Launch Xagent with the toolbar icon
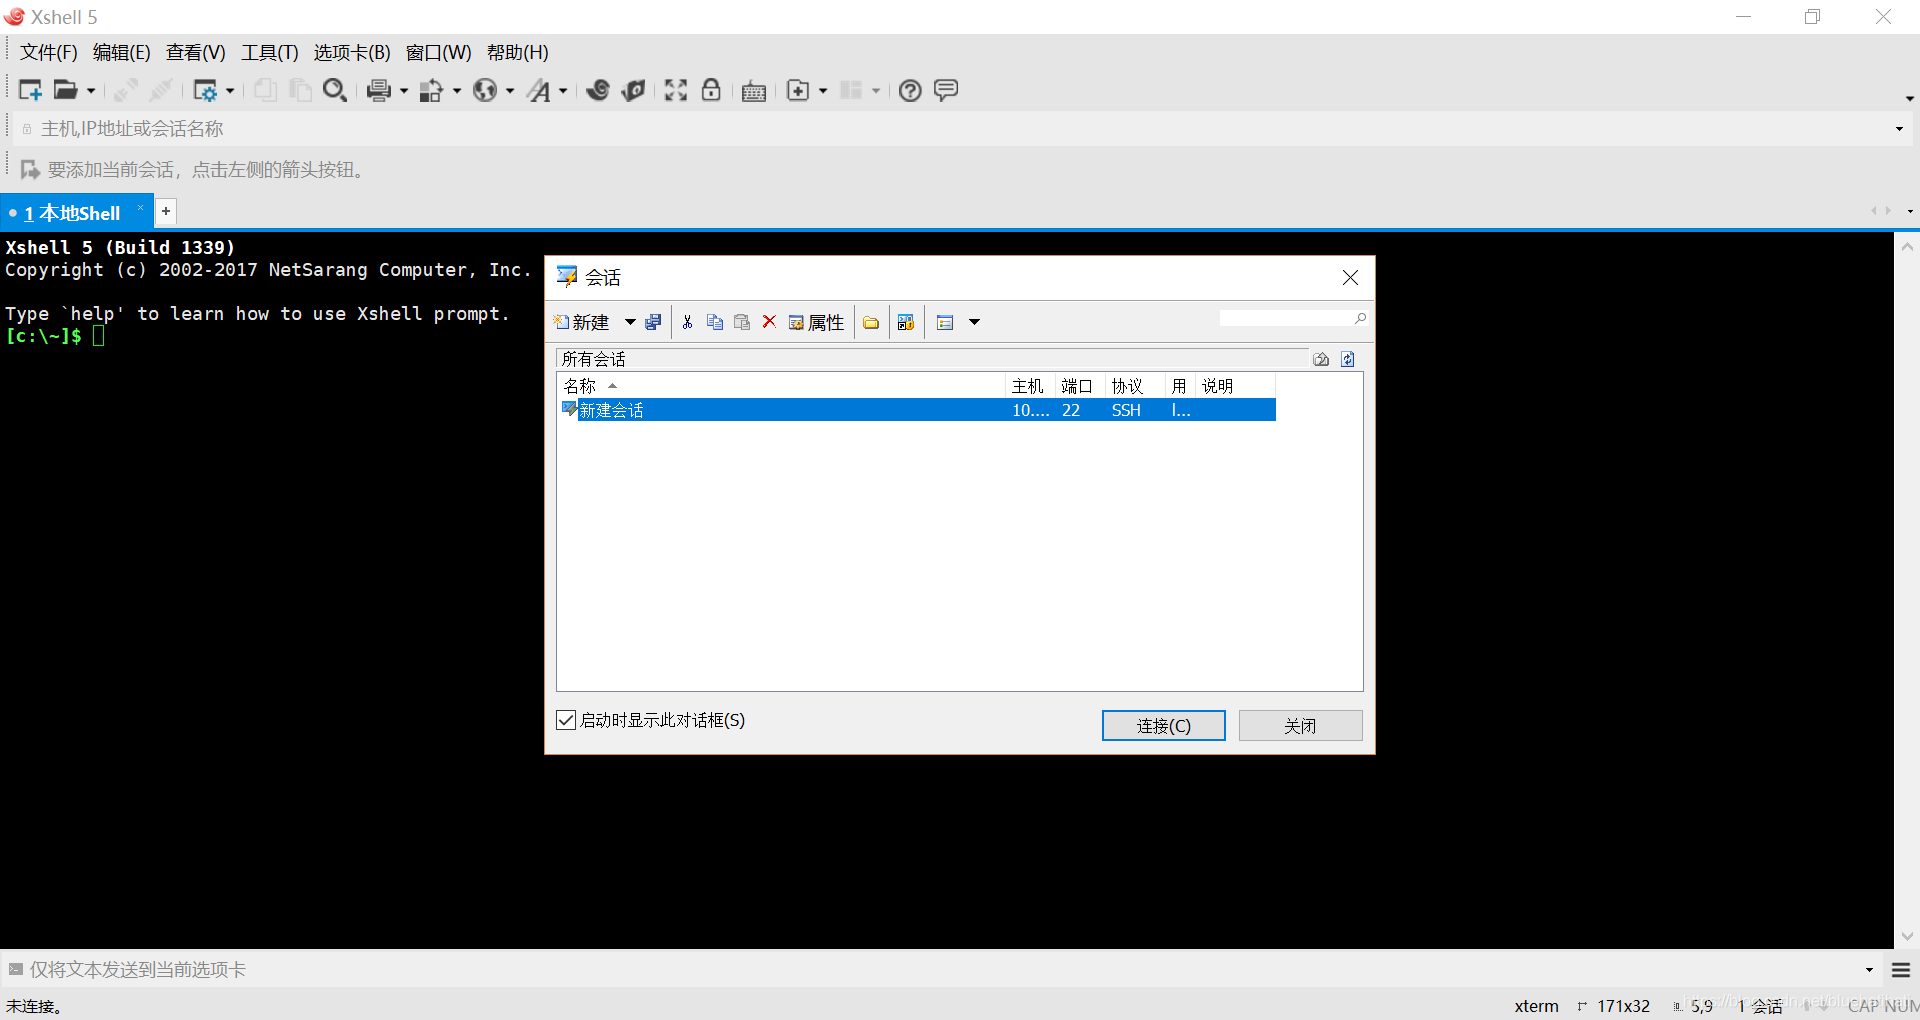 (x=633, y=90)
